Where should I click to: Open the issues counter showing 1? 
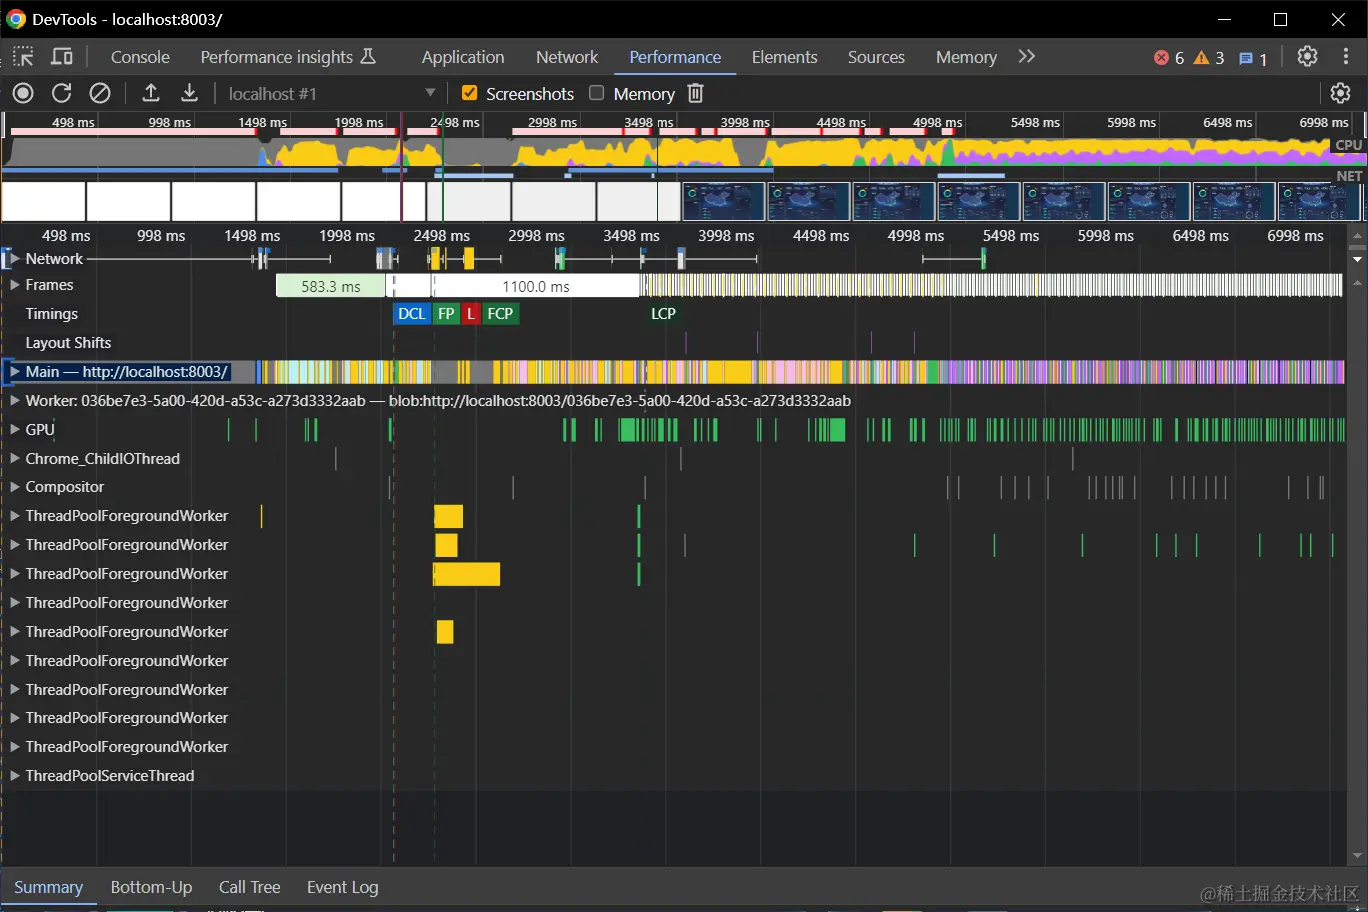(1253, 58)
